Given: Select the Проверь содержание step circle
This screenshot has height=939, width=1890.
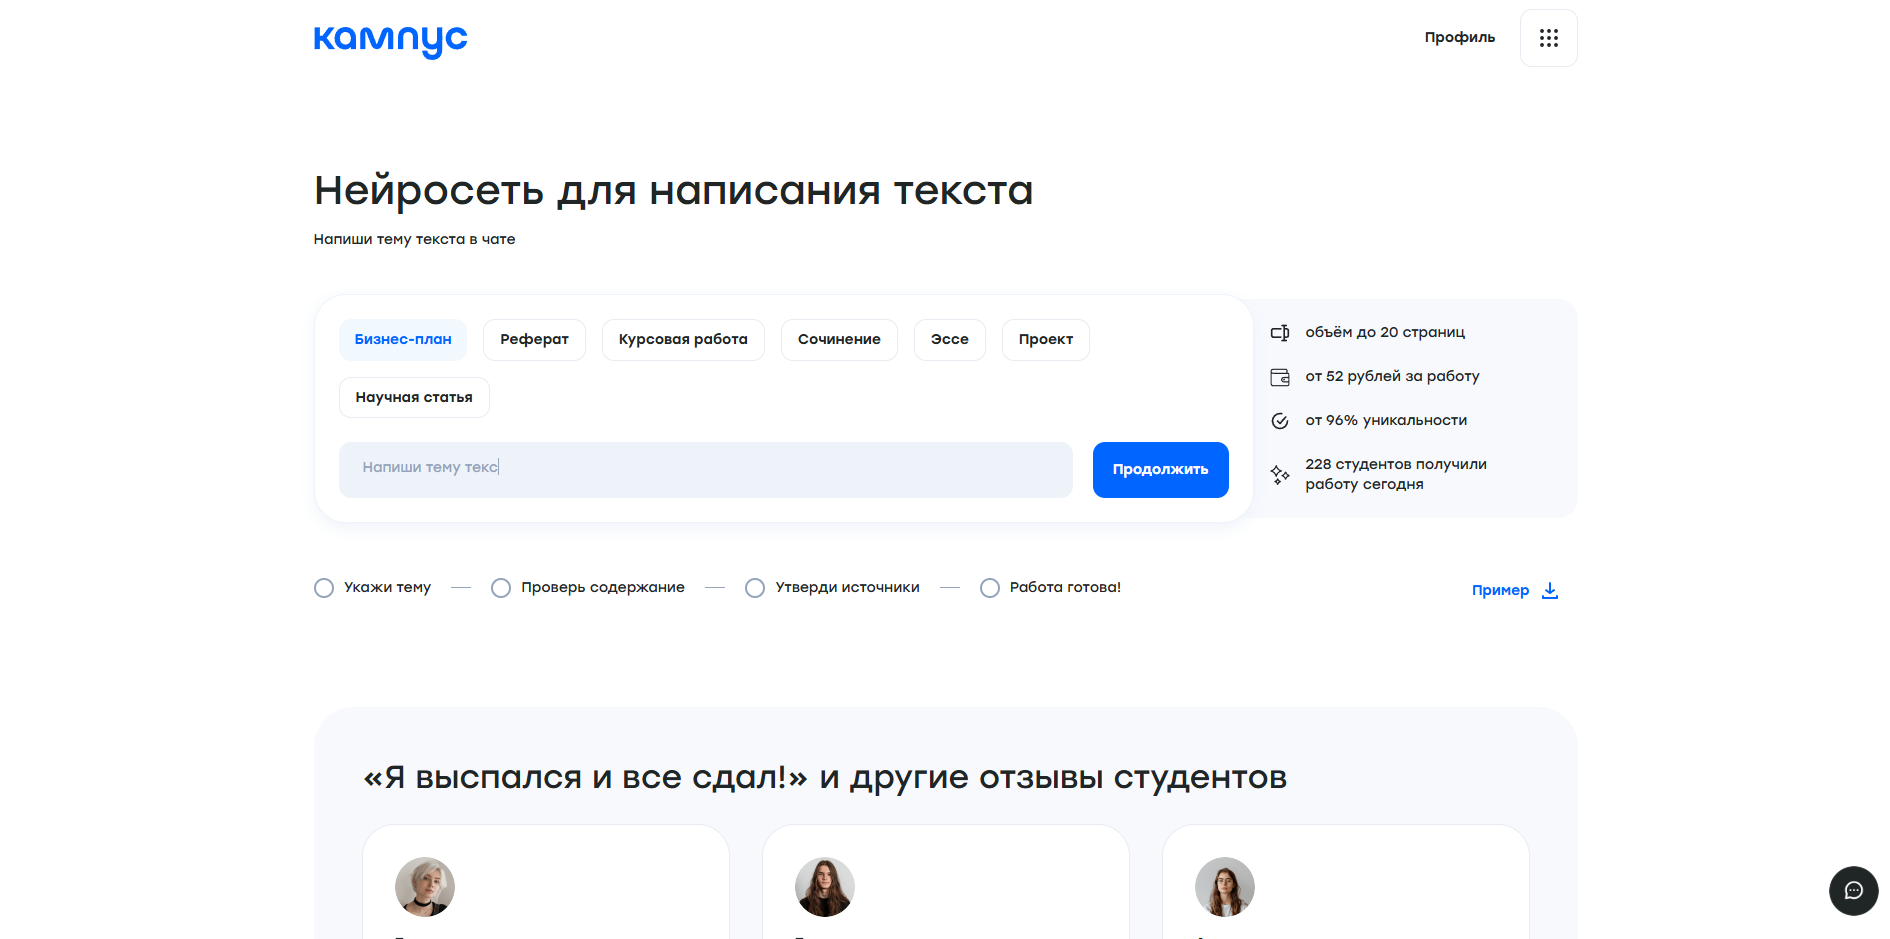Looking at the screenshot, I should coord(501,588).
